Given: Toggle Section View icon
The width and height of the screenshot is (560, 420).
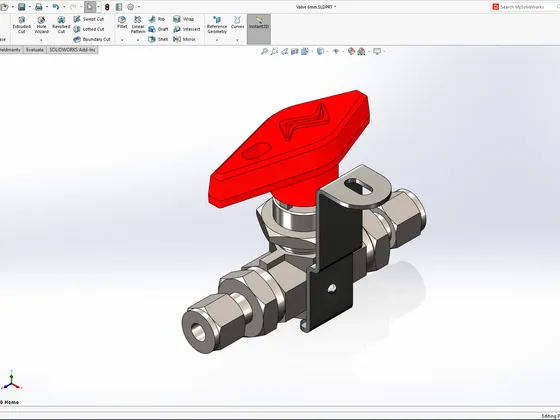Looking at the screenshot, I should (294, 51).
